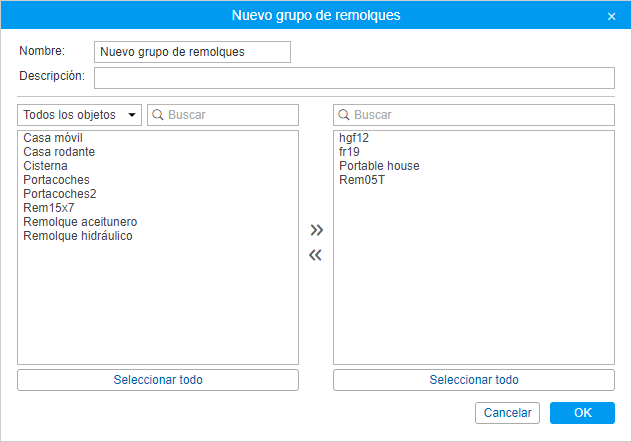This screenshot has height=442, width=632.
Task: Choose Rem05T in the group list
Action: [x=362, y=180]
